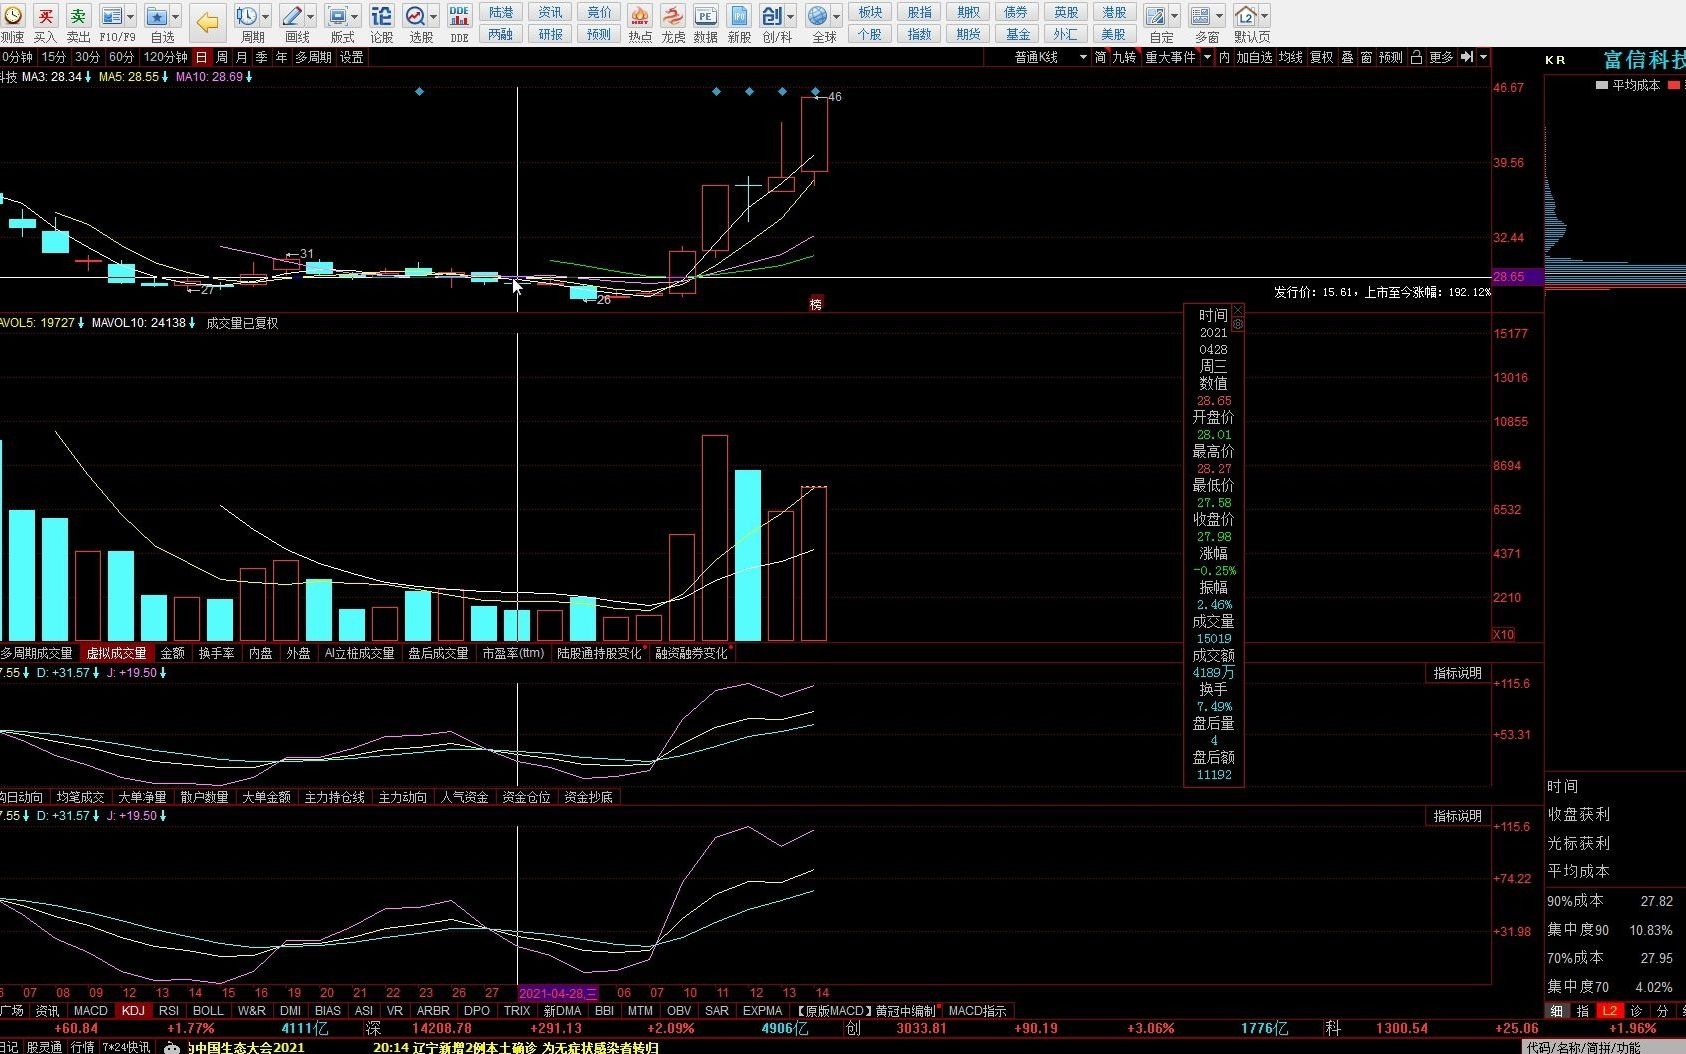Screen dimensions: 1686x1054
Task: Expand the 画线 dropdown arrow
Action: (x=311, y=16)
